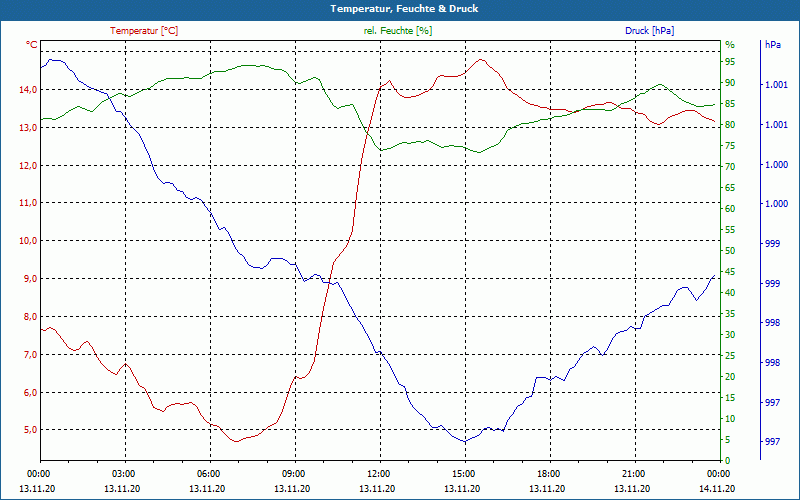Click the red '°C' axis unit label
Viewport: 800px width, 500px height.
pyautogui.click(x=32, y=44)
